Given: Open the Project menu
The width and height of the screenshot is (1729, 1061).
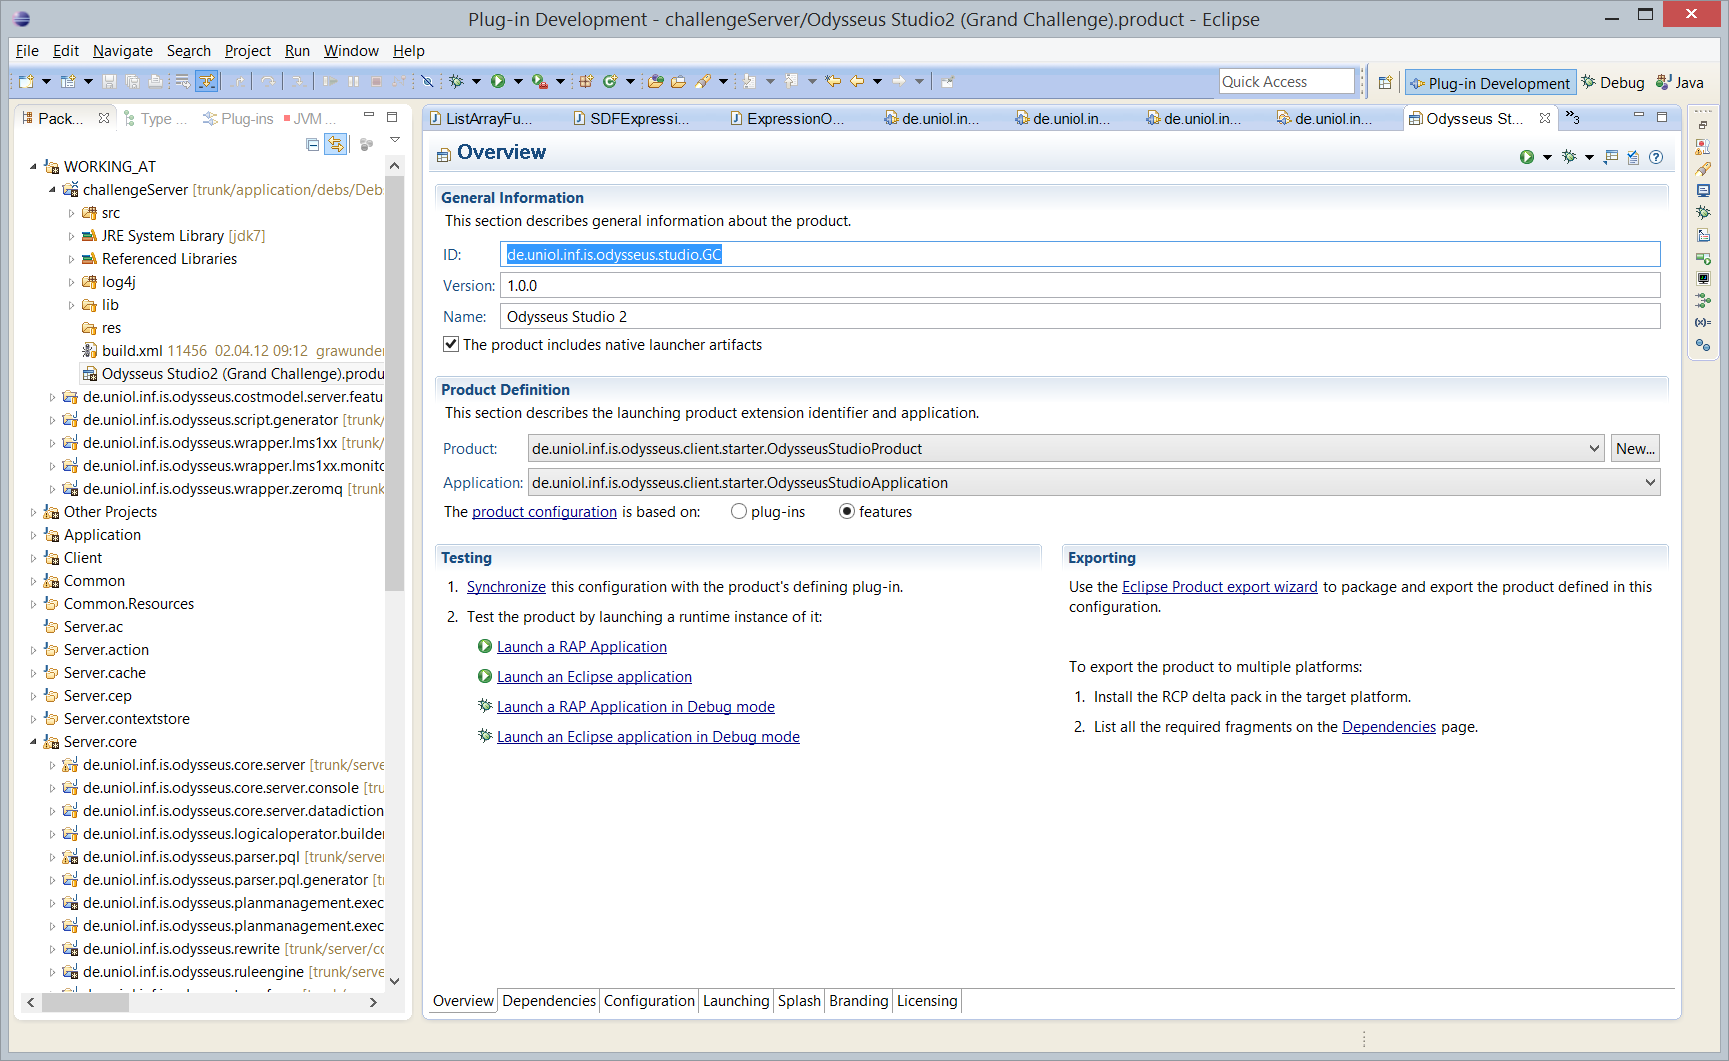Looking at the screenshot, I should pyautogui.click(x=247, y=51).
